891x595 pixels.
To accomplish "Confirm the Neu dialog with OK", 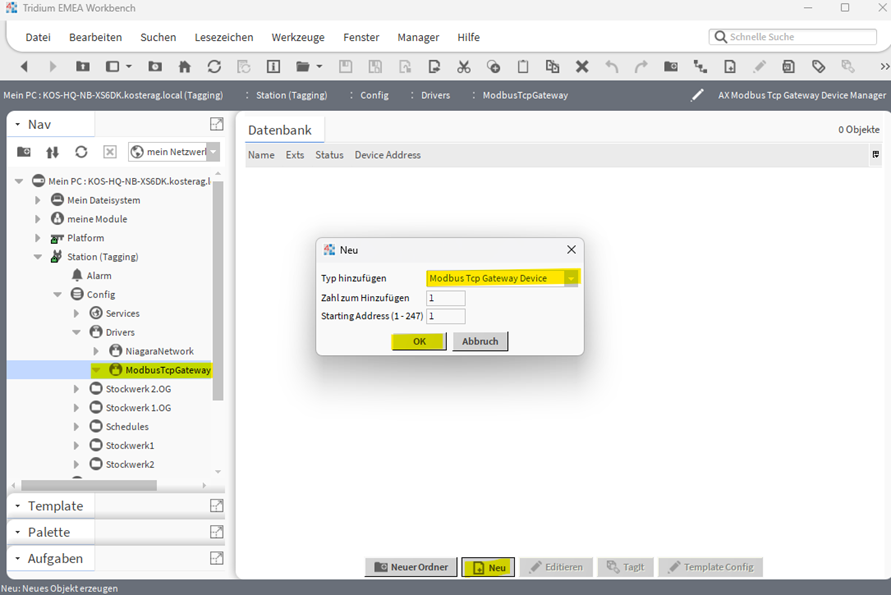I will pos(419,341).
